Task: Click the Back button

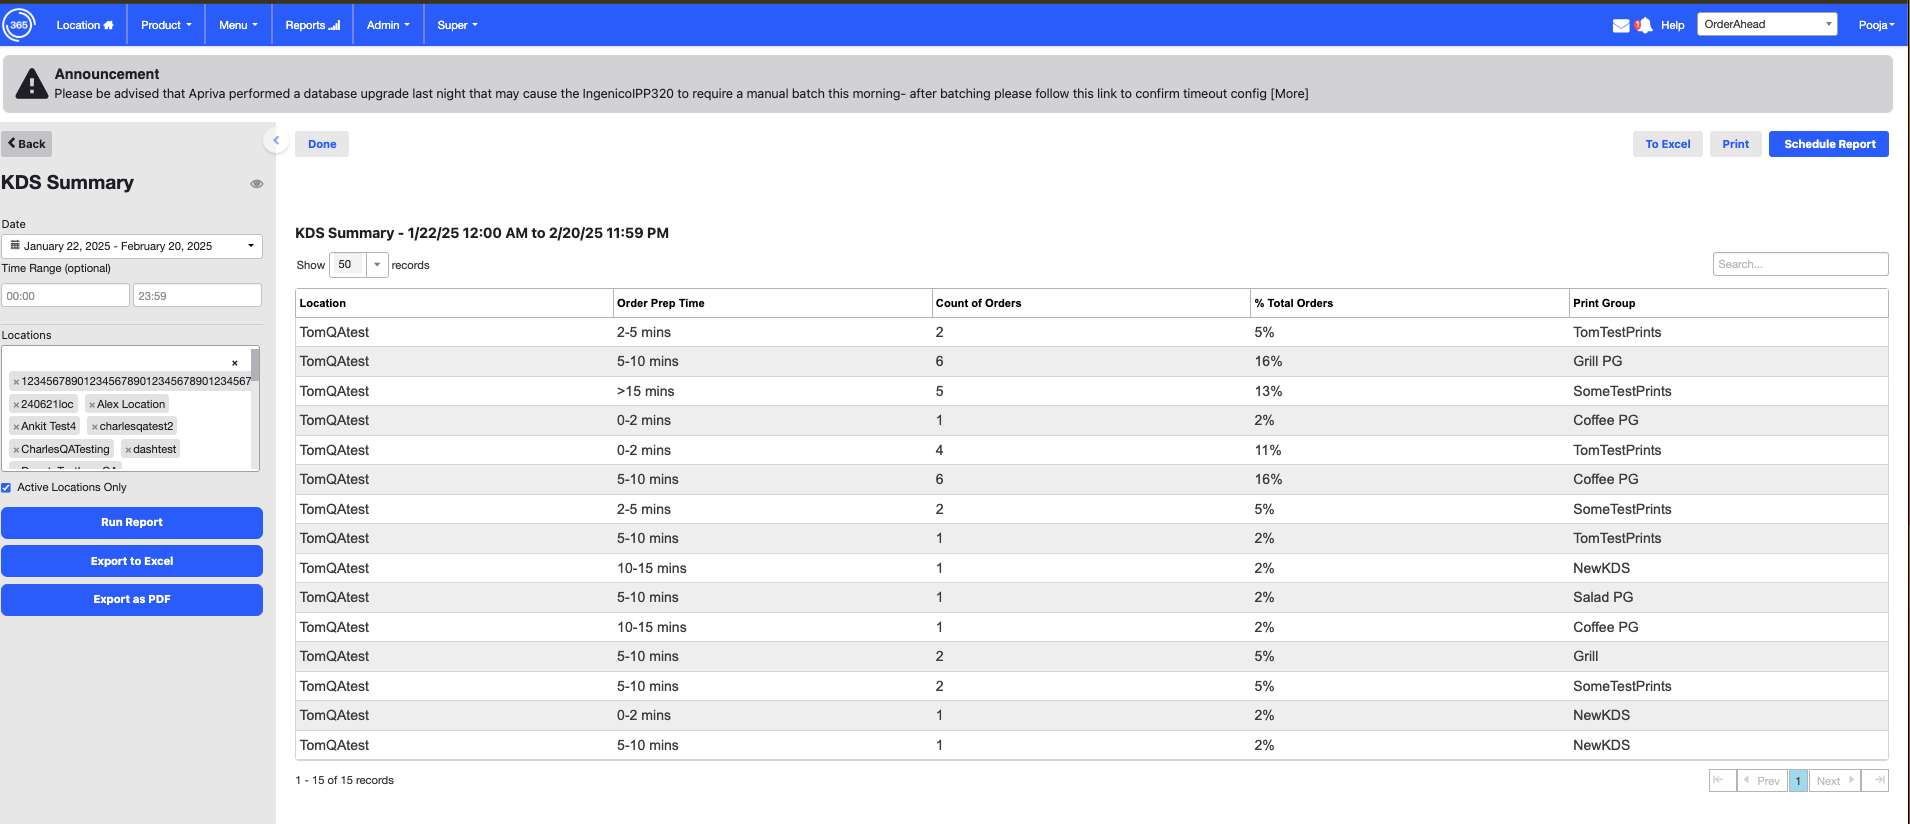Action: coord(27,144)
